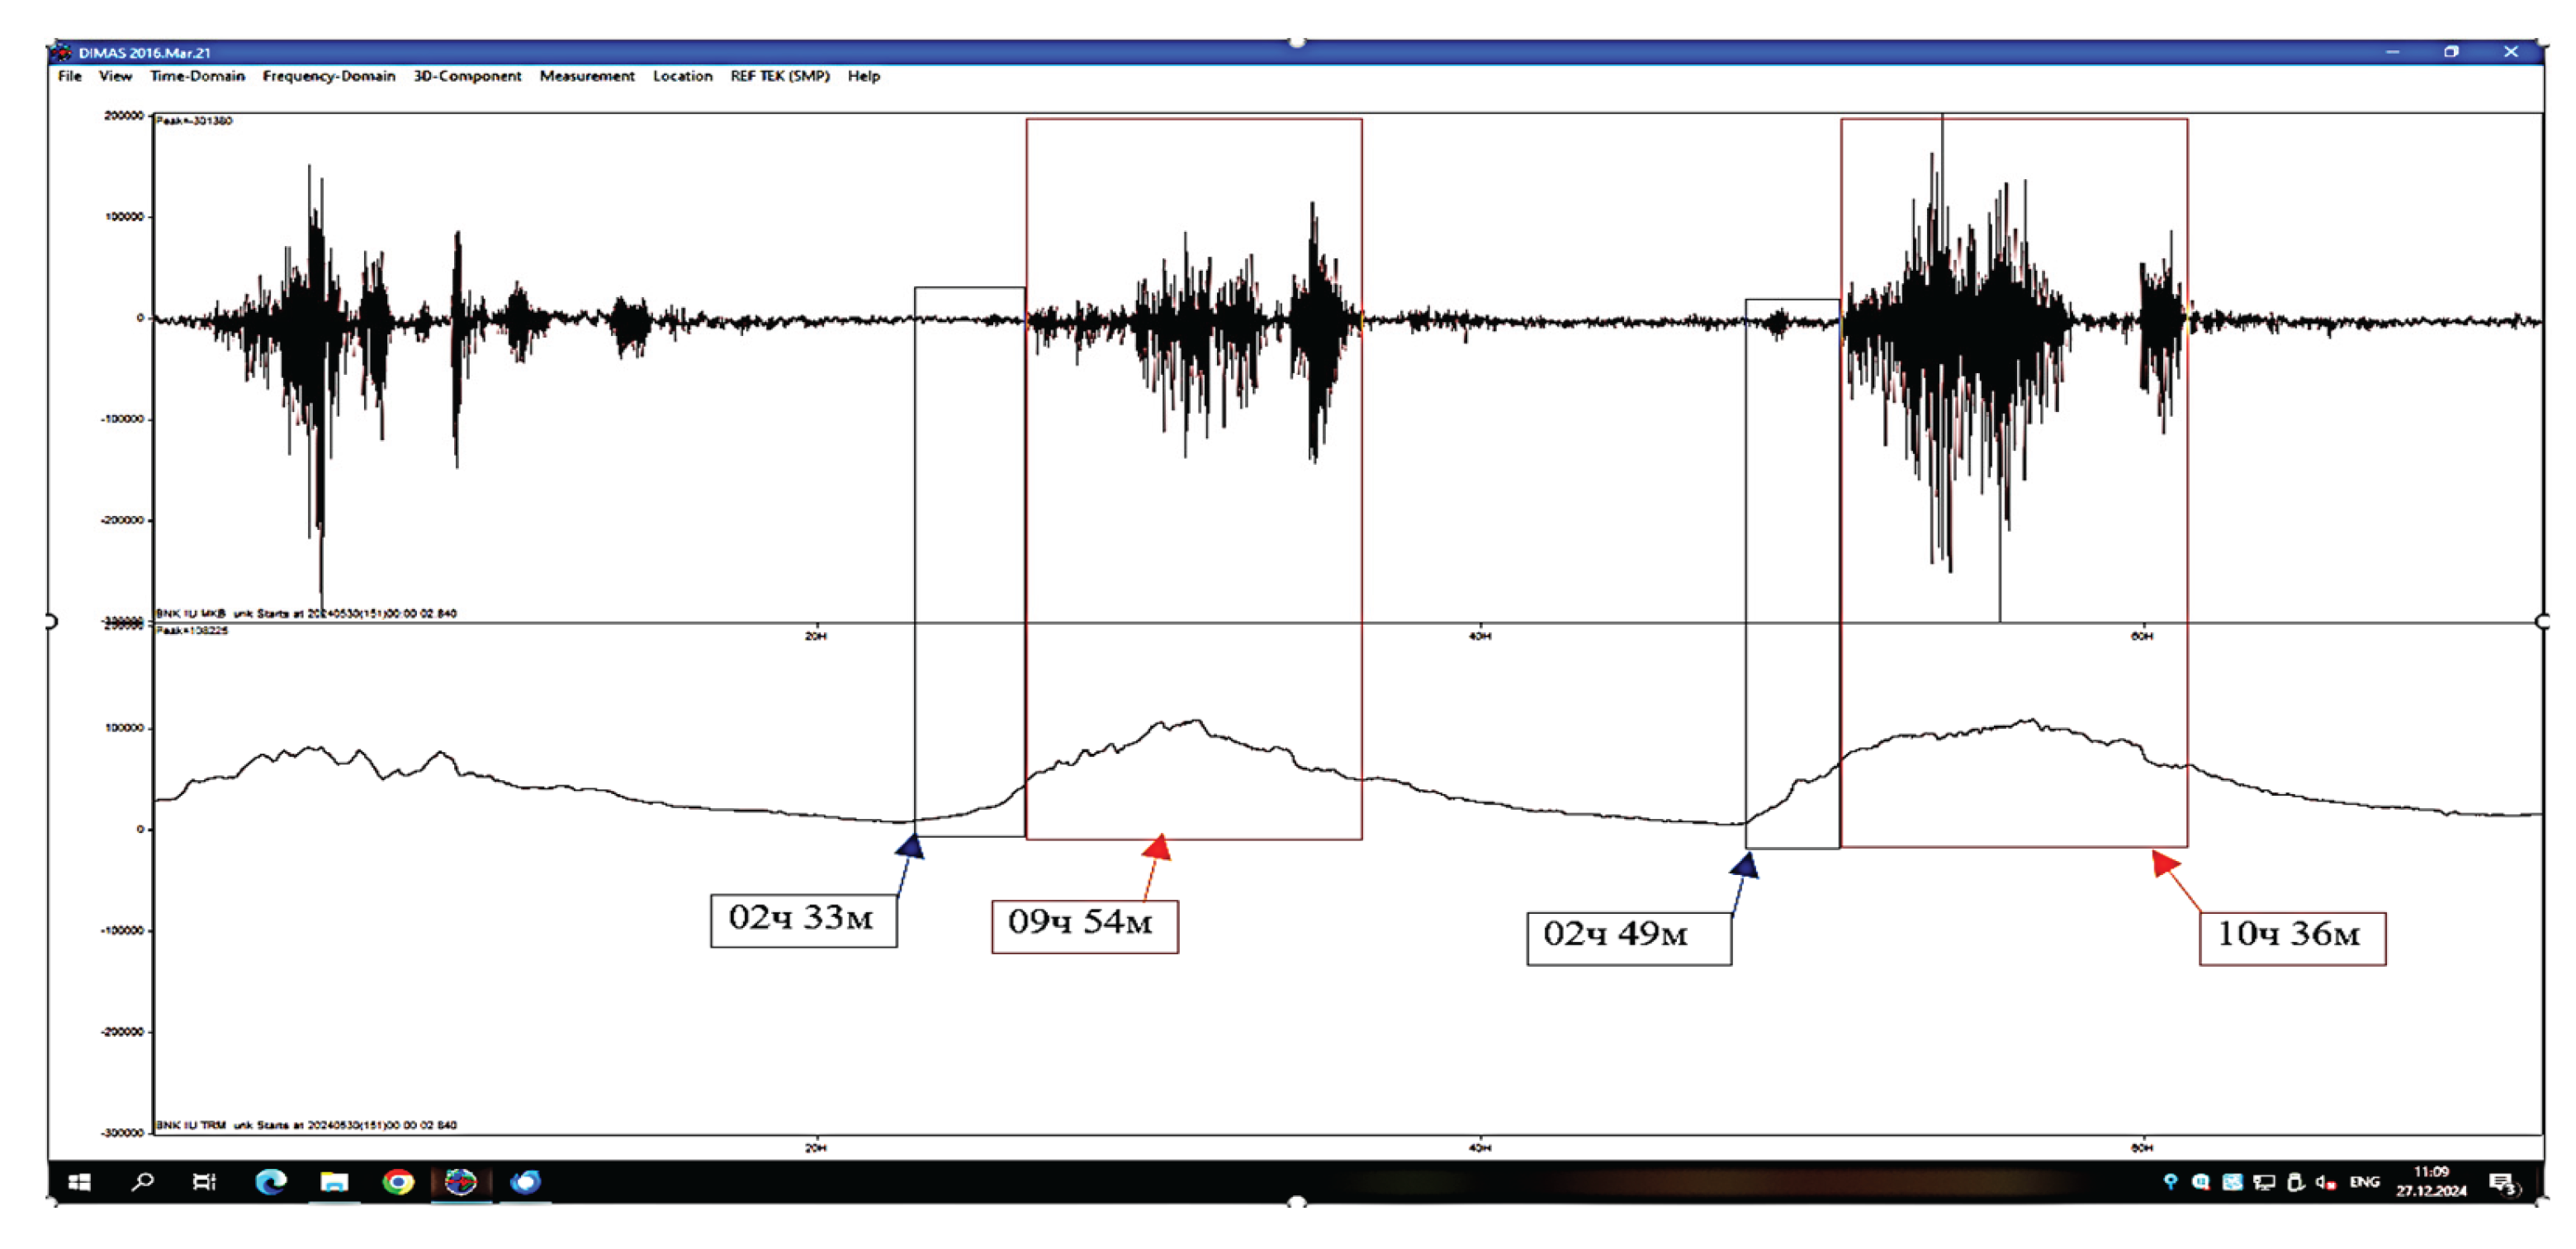This screenshot has height=1249, width=2576.
Task: Click DIMAS globe icon in taskbar
Action: (461, 1182)
